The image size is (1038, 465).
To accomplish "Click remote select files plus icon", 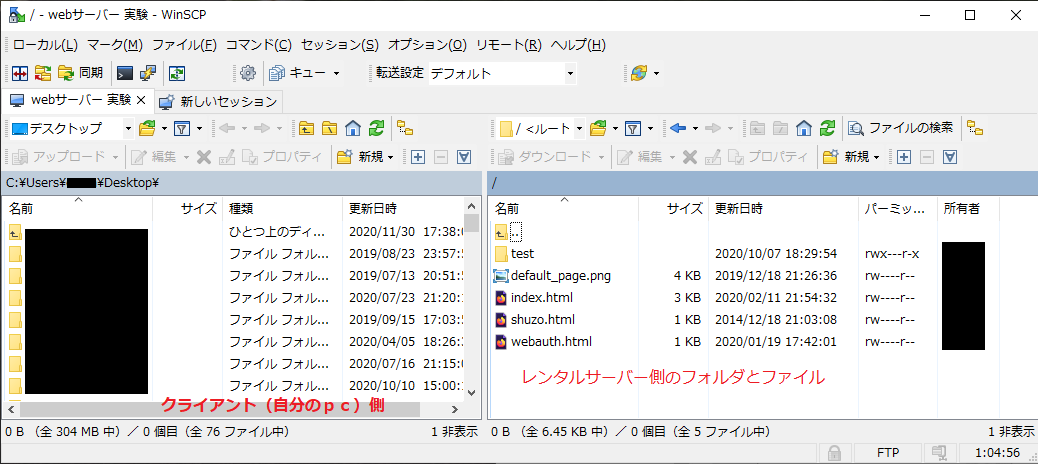I will pyautogui.click(x=904, y=157).
